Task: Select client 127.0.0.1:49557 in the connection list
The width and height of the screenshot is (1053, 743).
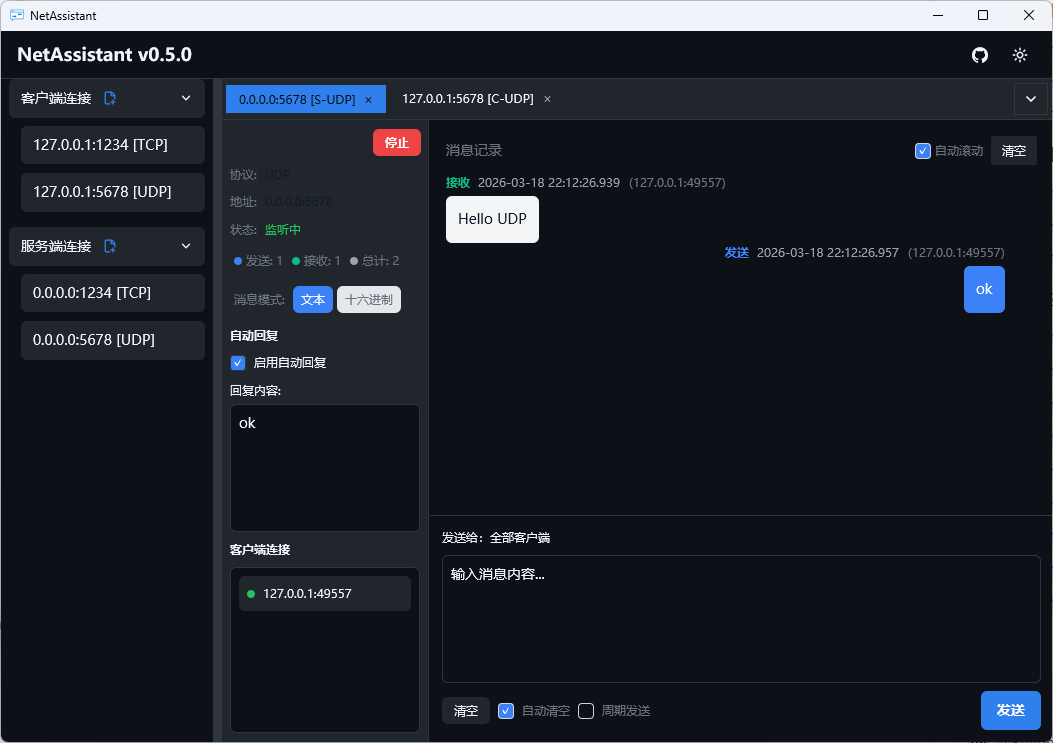Action: click(x=324, y=592)
